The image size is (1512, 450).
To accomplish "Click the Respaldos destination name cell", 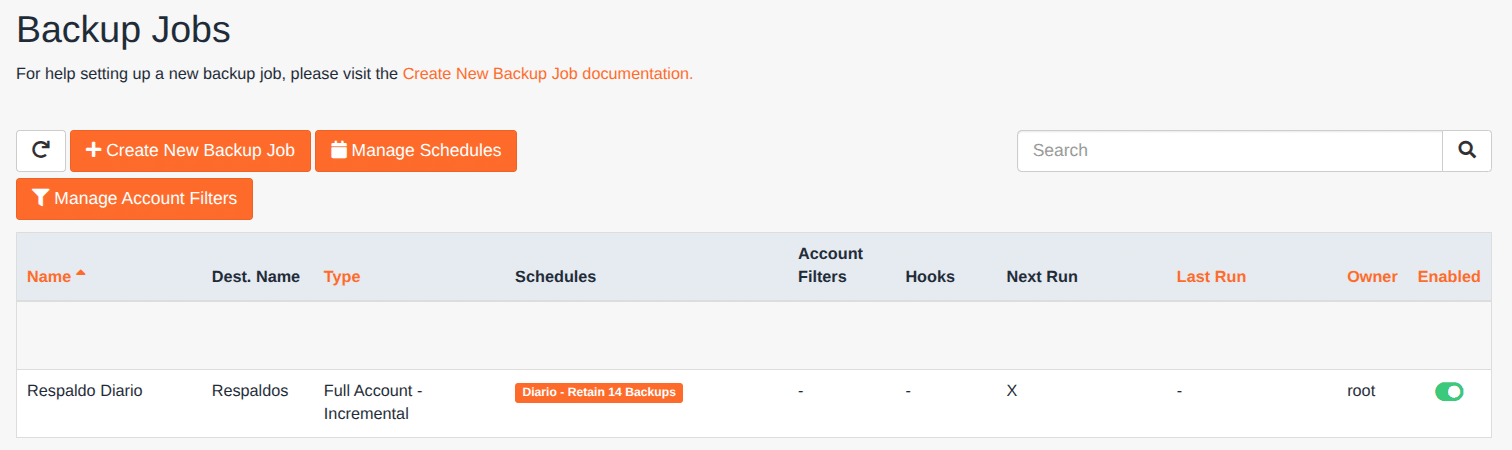I will 250,391.
